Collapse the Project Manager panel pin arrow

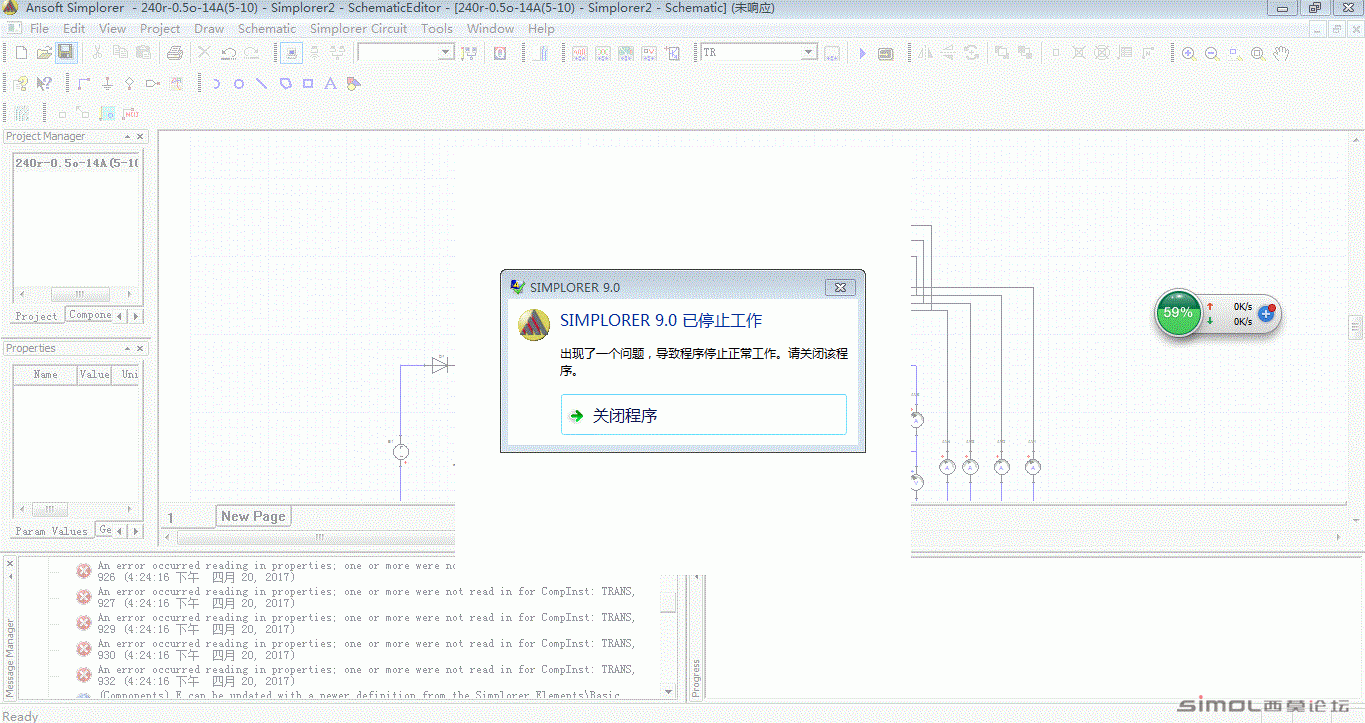pos(127,136)
